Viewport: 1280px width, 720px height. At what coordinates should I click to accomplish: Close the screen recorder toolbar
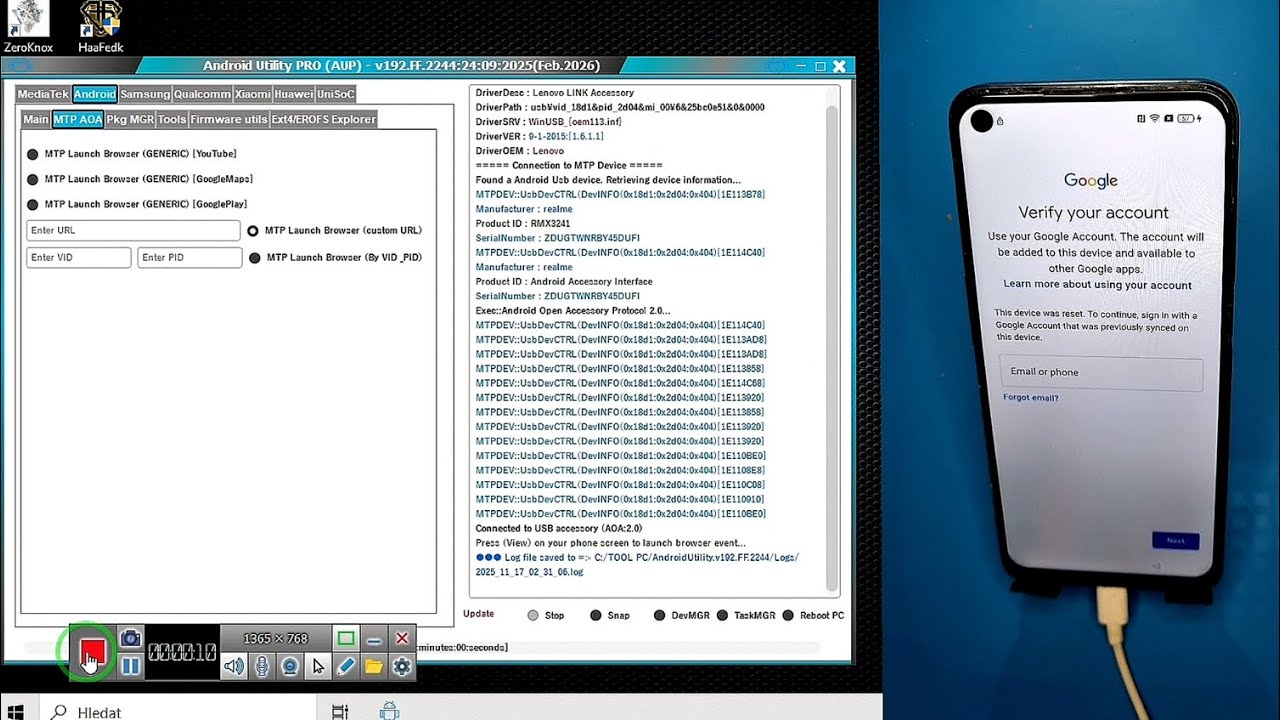click(x=402, y=638)
